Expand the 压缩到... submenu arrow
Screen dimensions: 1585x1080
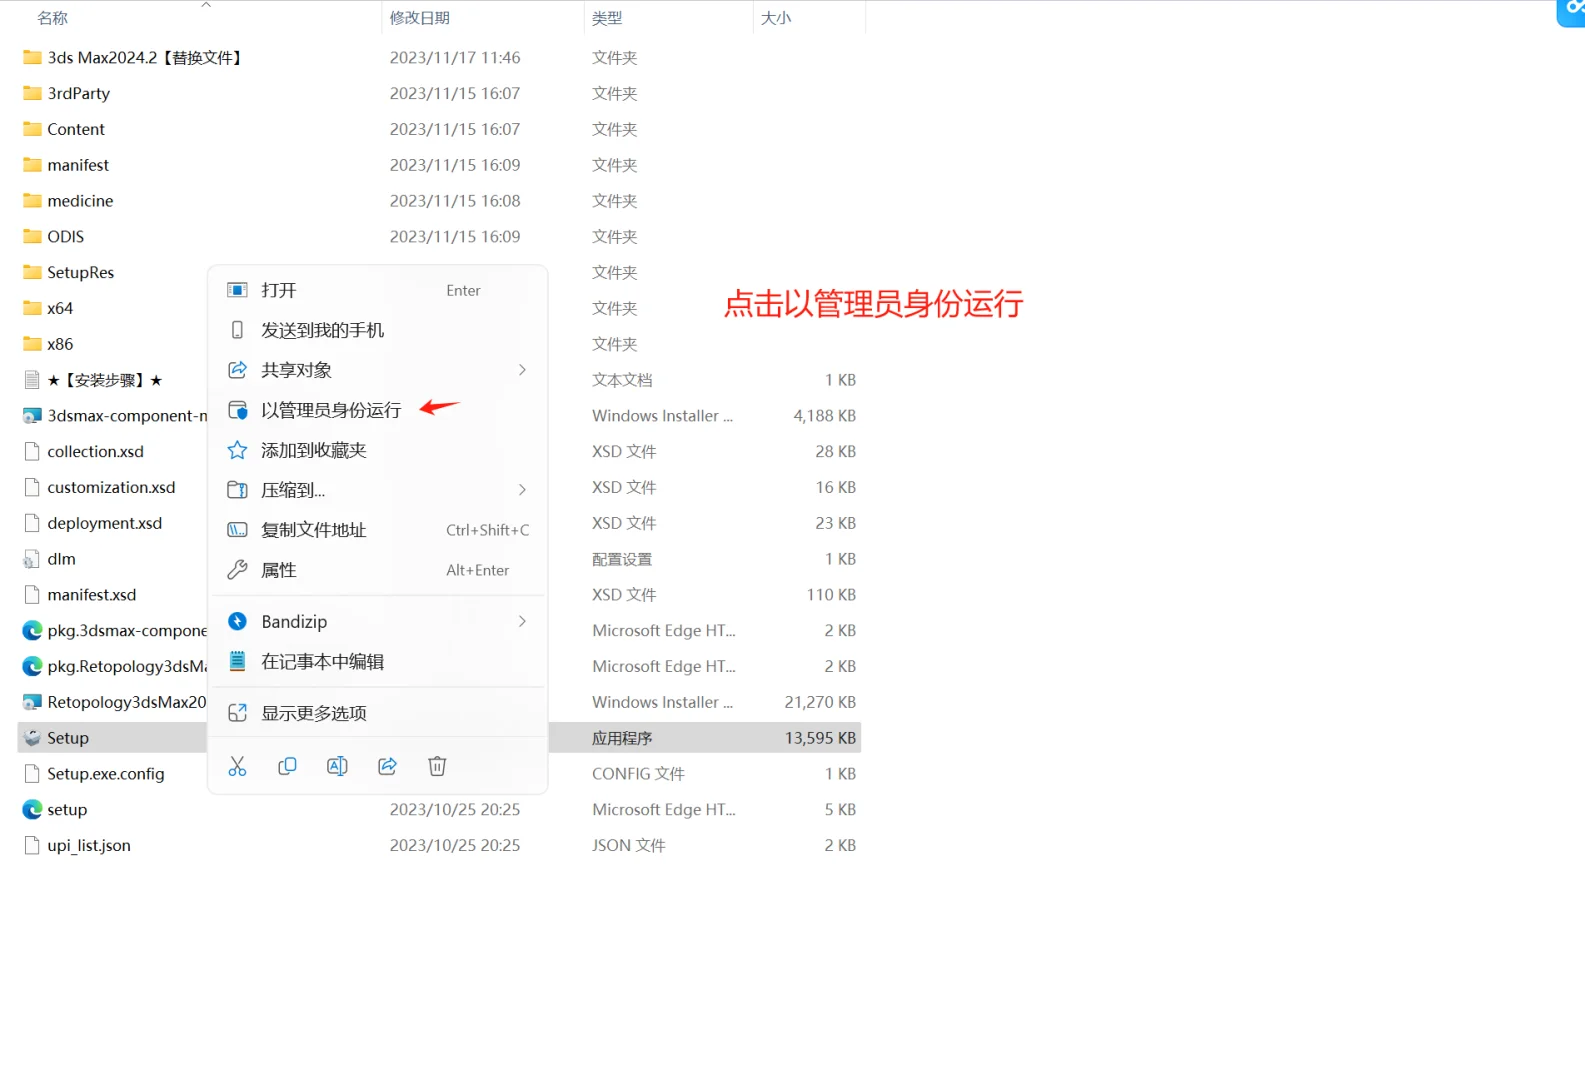pos(522,490)
